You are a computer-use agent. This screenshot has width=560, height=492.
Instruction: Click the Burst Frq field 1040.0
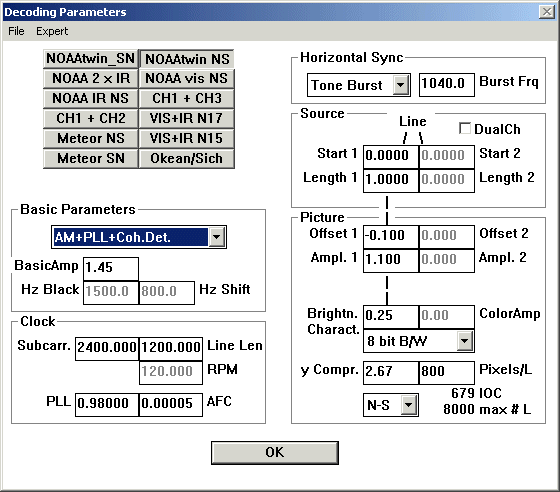coord(447,85)
